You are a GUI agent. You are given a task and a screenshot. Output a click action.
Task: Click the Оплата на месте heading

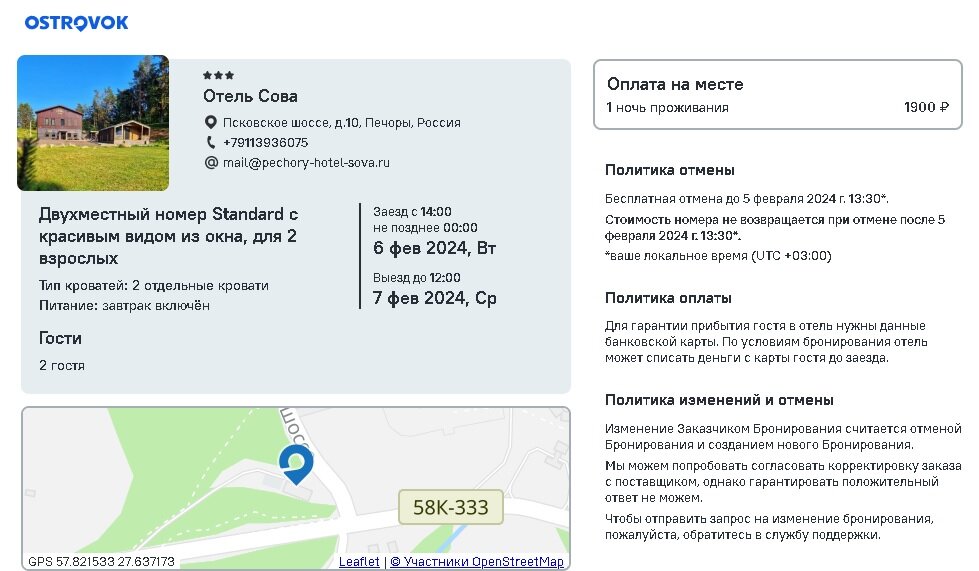pos(675,84)
